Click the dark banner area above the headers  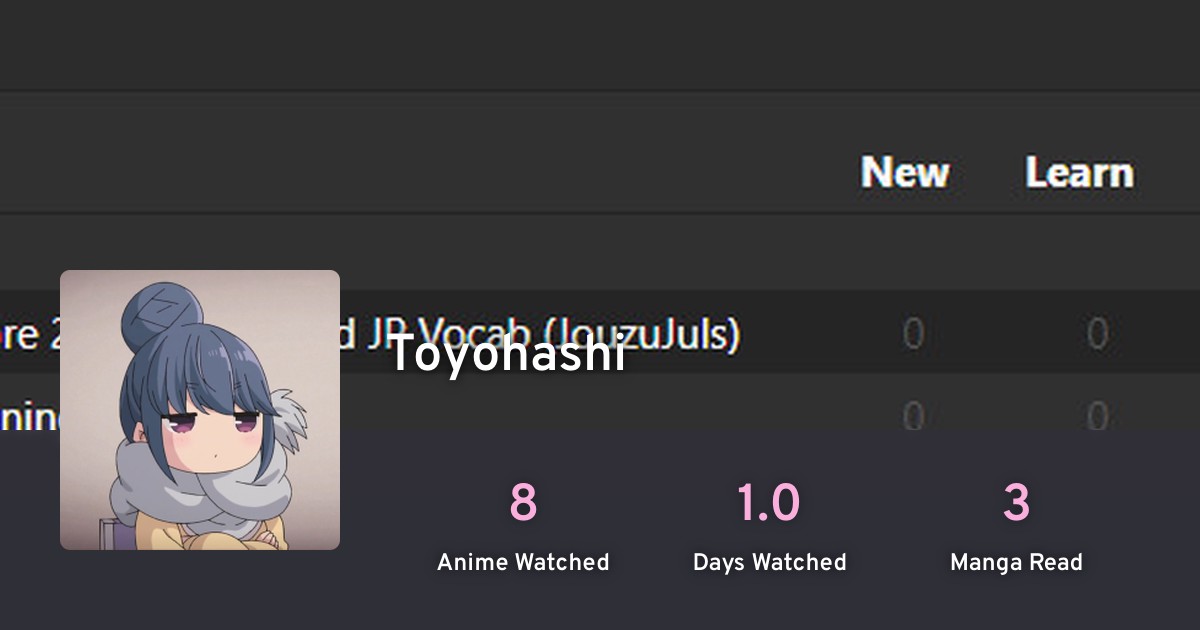[600, 45]
